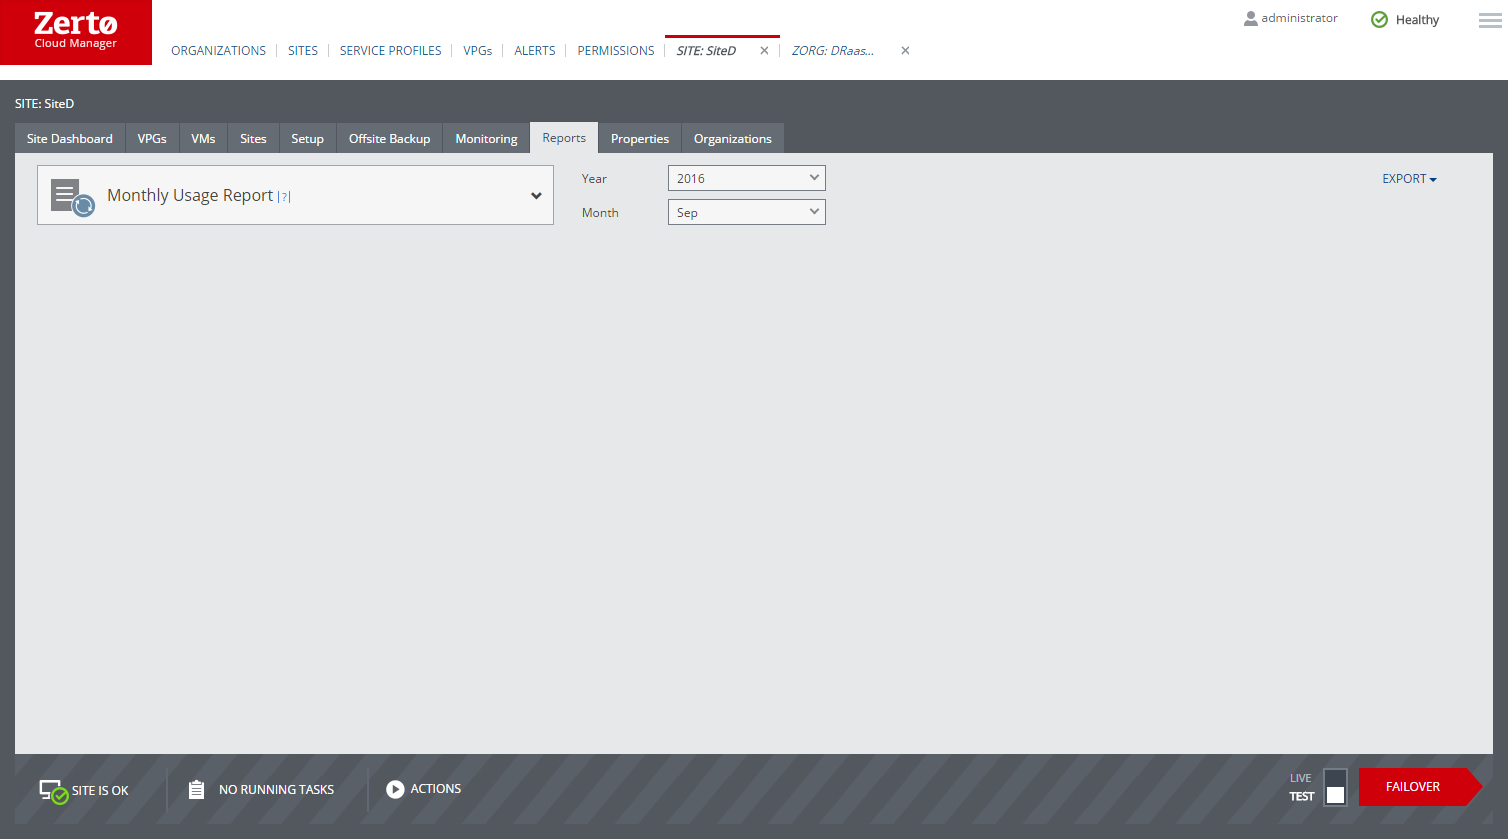
Task: Click the red Failover button
Action: pyautogui.click(x=1419, y=787)
